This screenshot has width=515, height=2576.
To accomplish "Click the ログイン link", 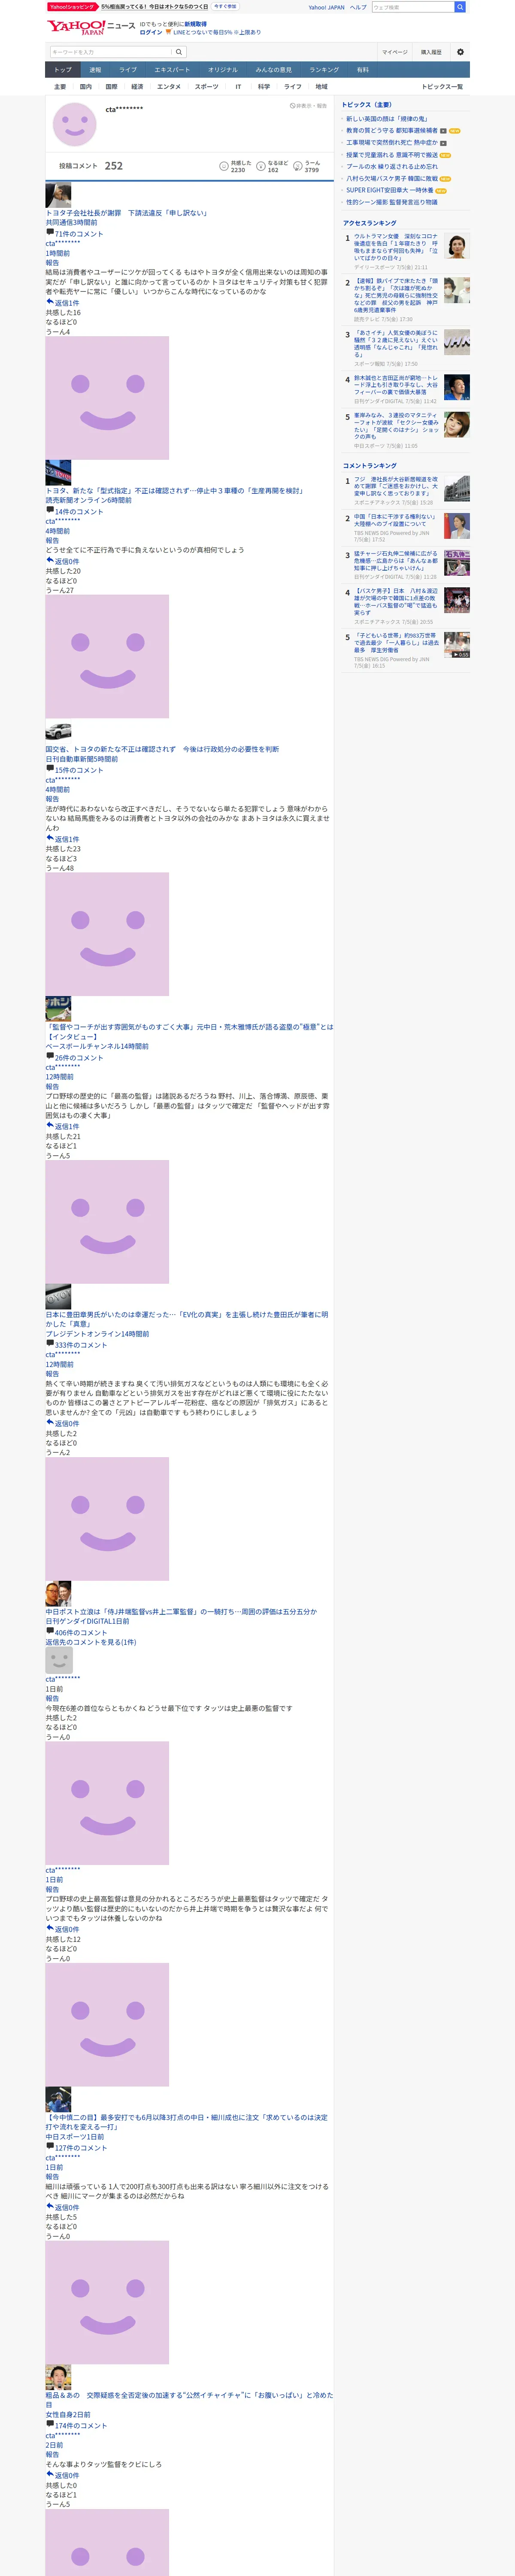I will pos(151,32).
